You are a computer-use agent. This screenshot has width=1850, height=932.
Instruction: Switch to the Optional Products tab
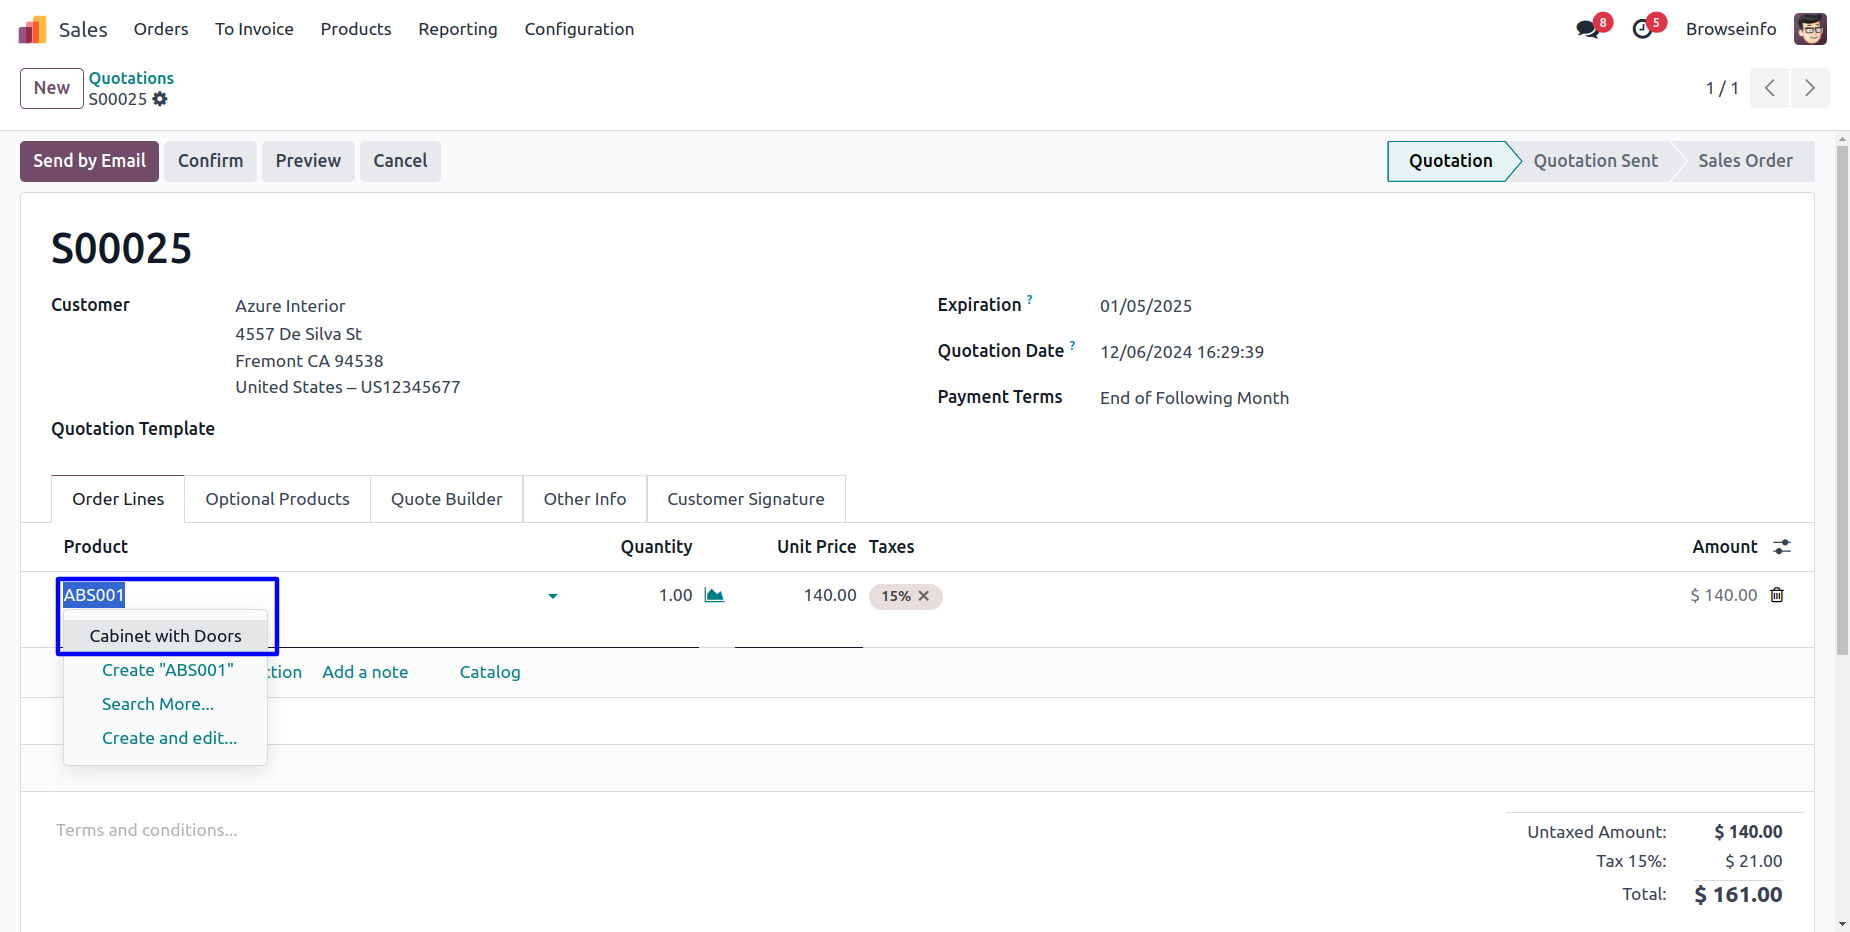[277, 499]
